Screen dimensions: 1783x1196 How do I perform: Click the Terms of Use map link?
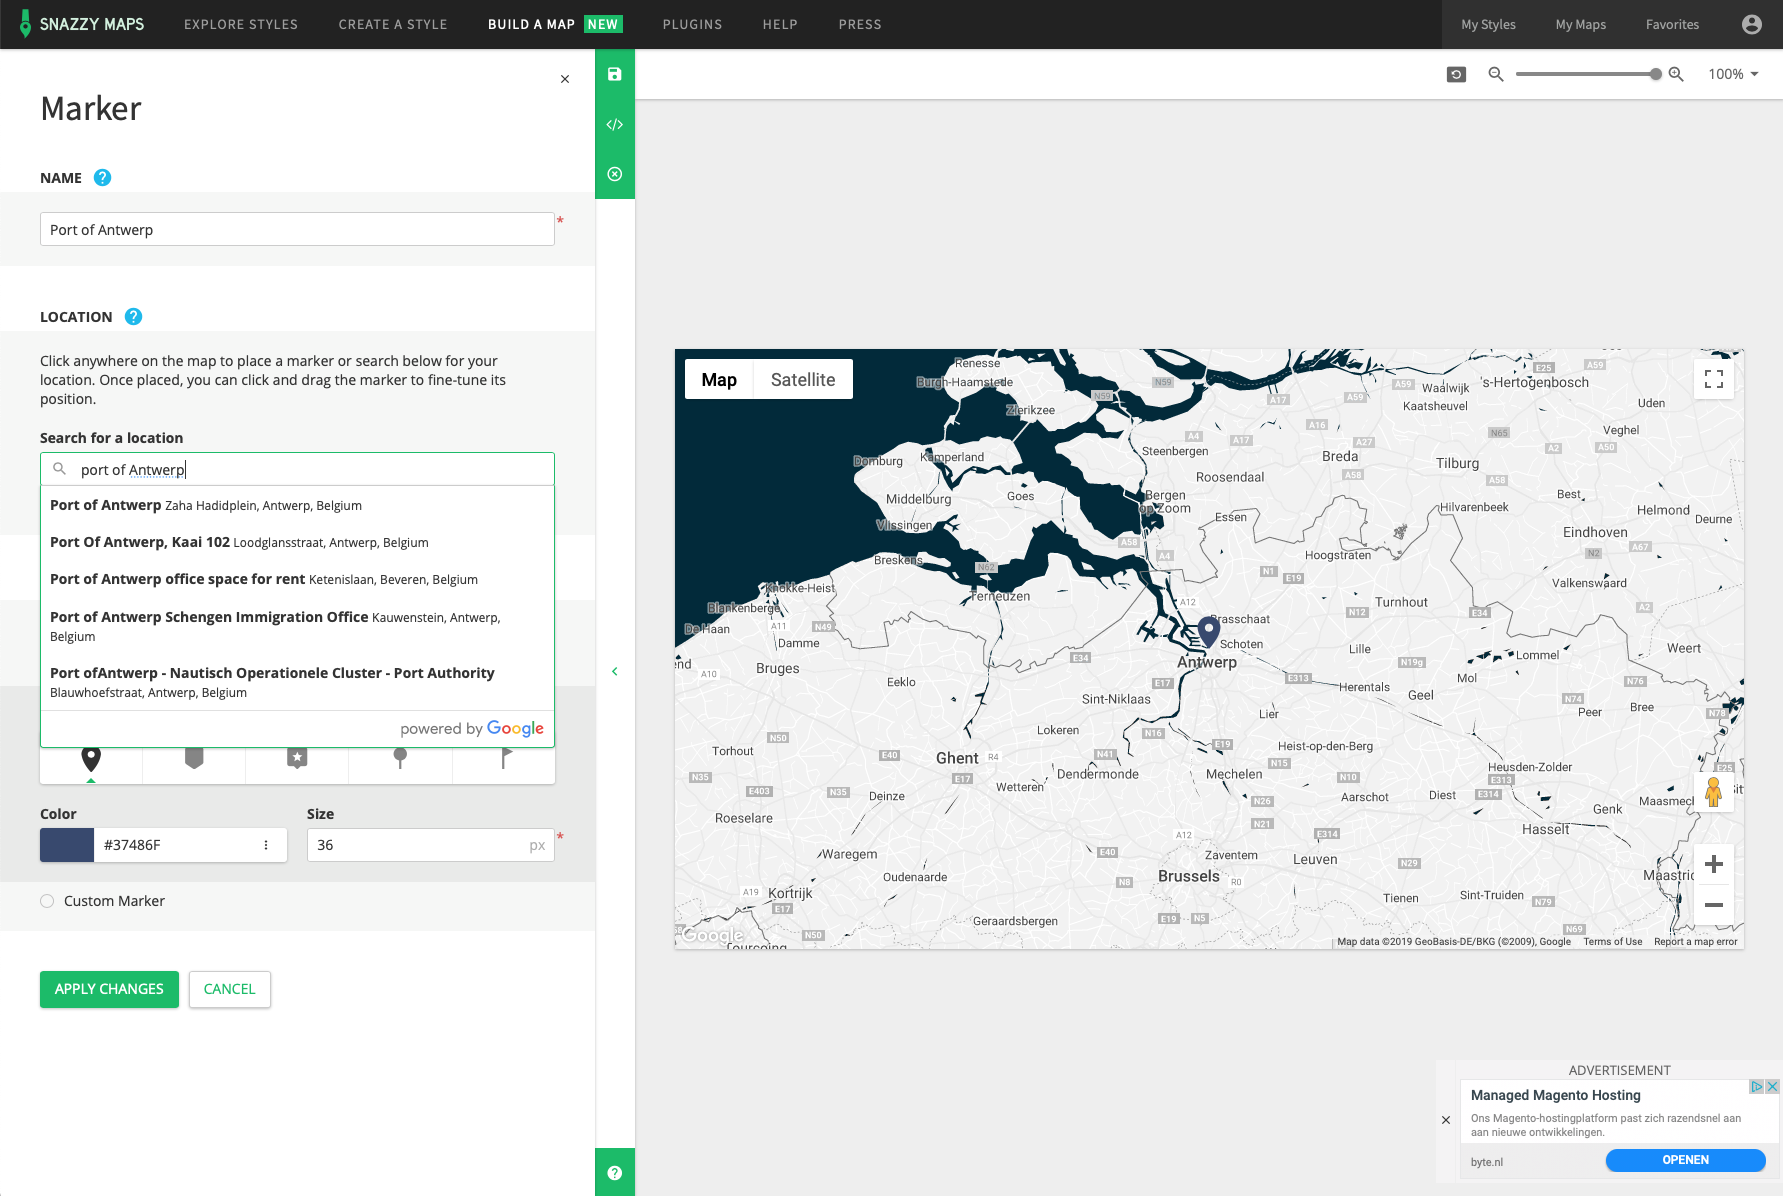click(x=1613, y=941)
